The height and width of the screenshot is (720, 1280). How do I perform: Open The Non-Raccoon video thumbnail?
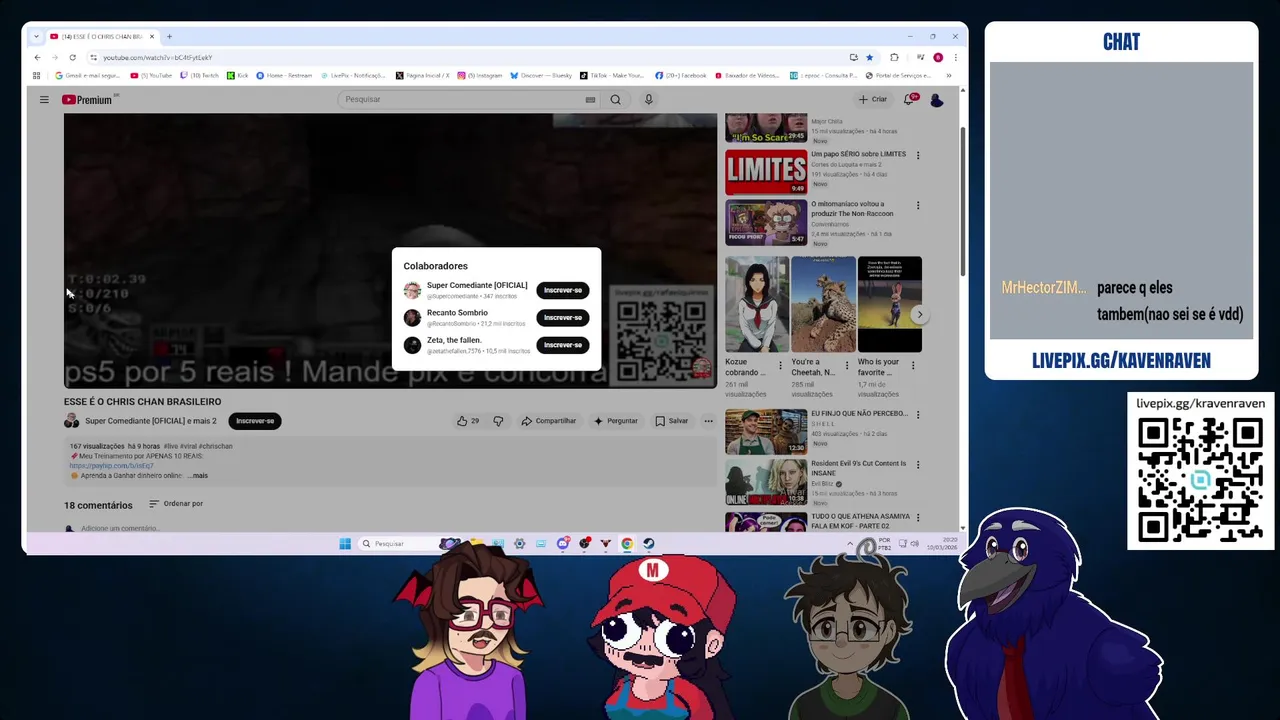pyautogui.click(x=766, y=222)
